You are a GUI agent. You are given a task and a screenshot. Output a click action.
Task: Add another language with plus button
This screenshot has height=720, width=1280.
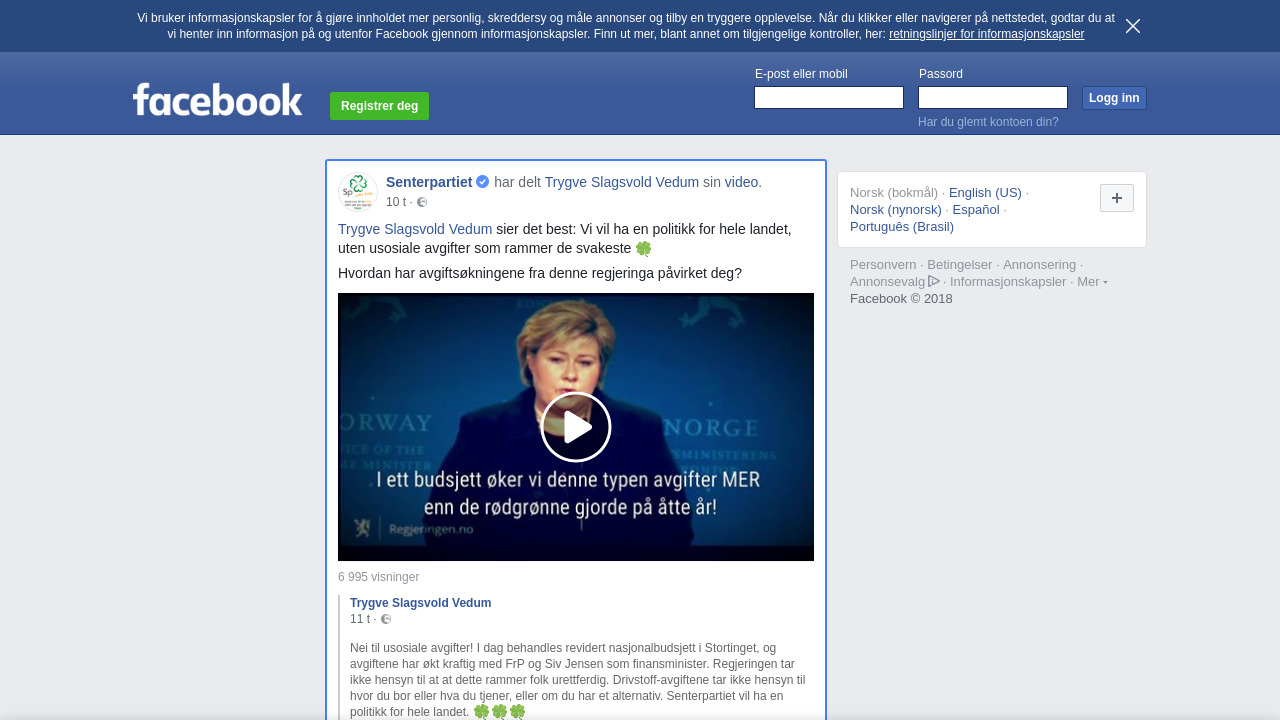[1117, 198]
